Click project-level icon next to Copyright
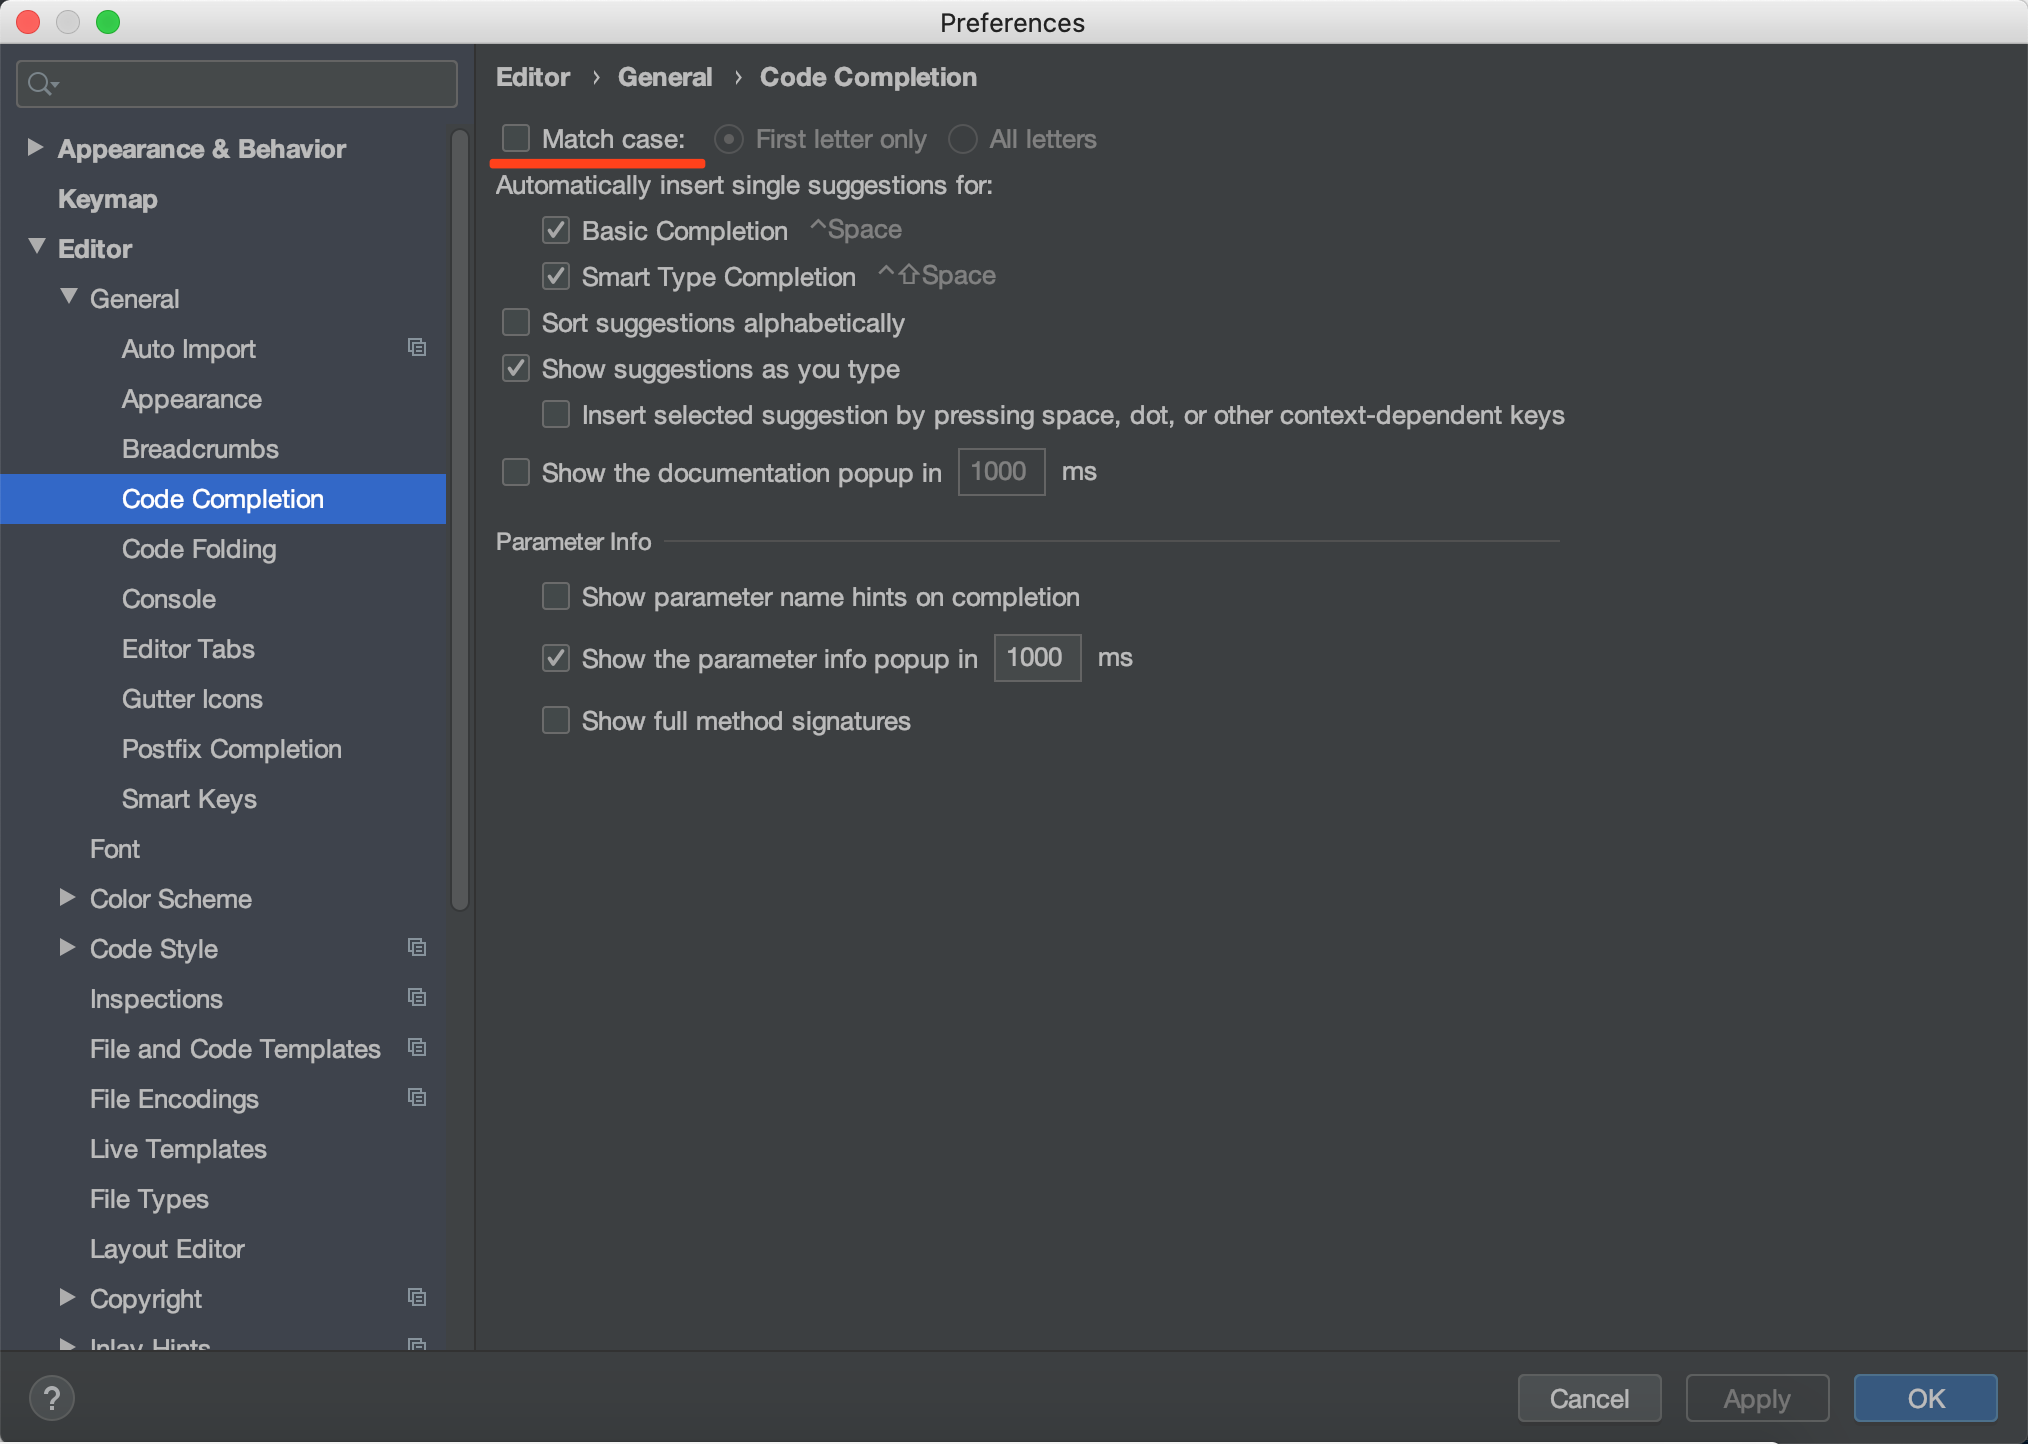 417,1297
